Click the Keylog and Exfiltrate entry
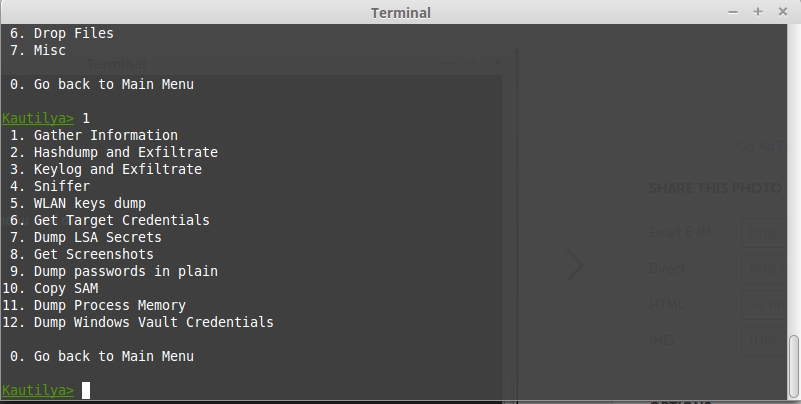Viewport: 801px width, 404px height. point(106,169)
